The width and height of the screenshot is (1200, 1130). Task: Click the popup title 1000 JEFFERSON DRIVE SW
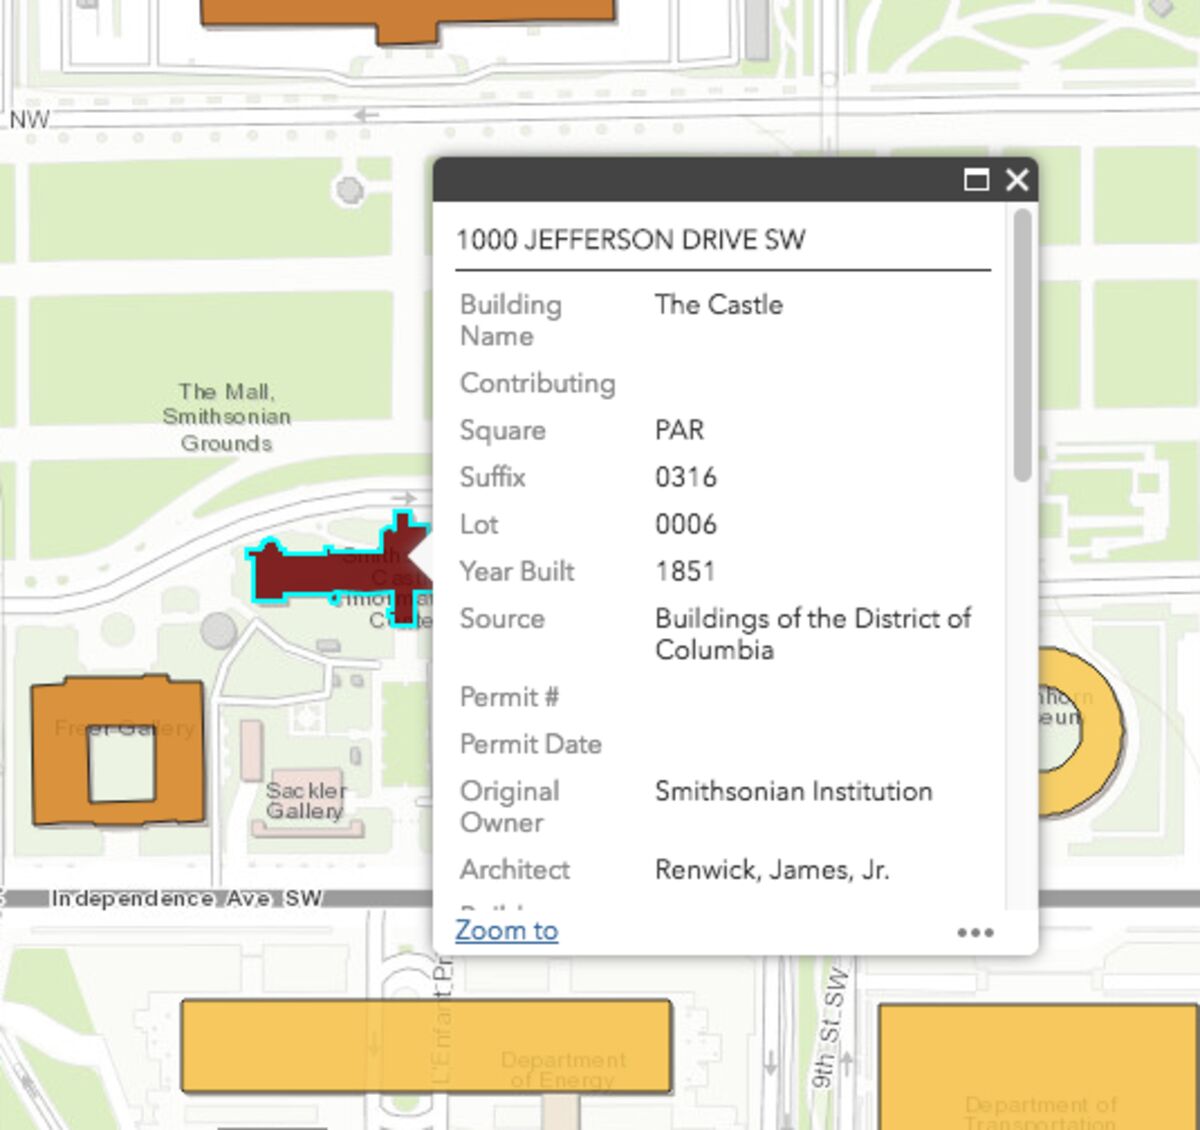pyautogui.click(x=631, y=240)
